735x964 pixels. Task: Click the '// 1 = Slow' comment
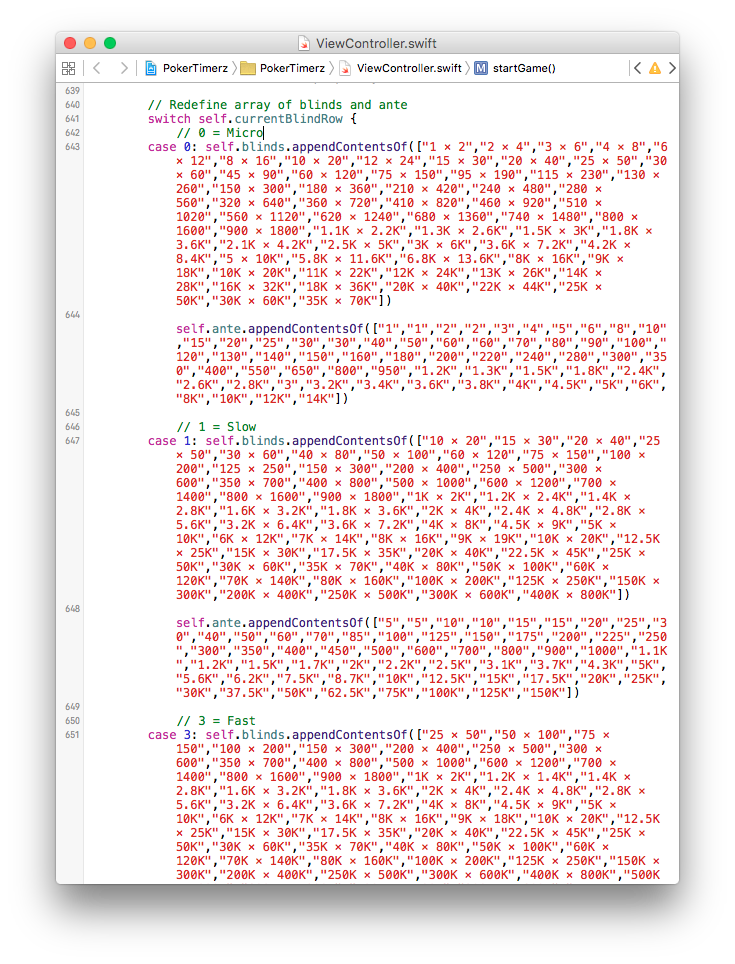(216, 427)
